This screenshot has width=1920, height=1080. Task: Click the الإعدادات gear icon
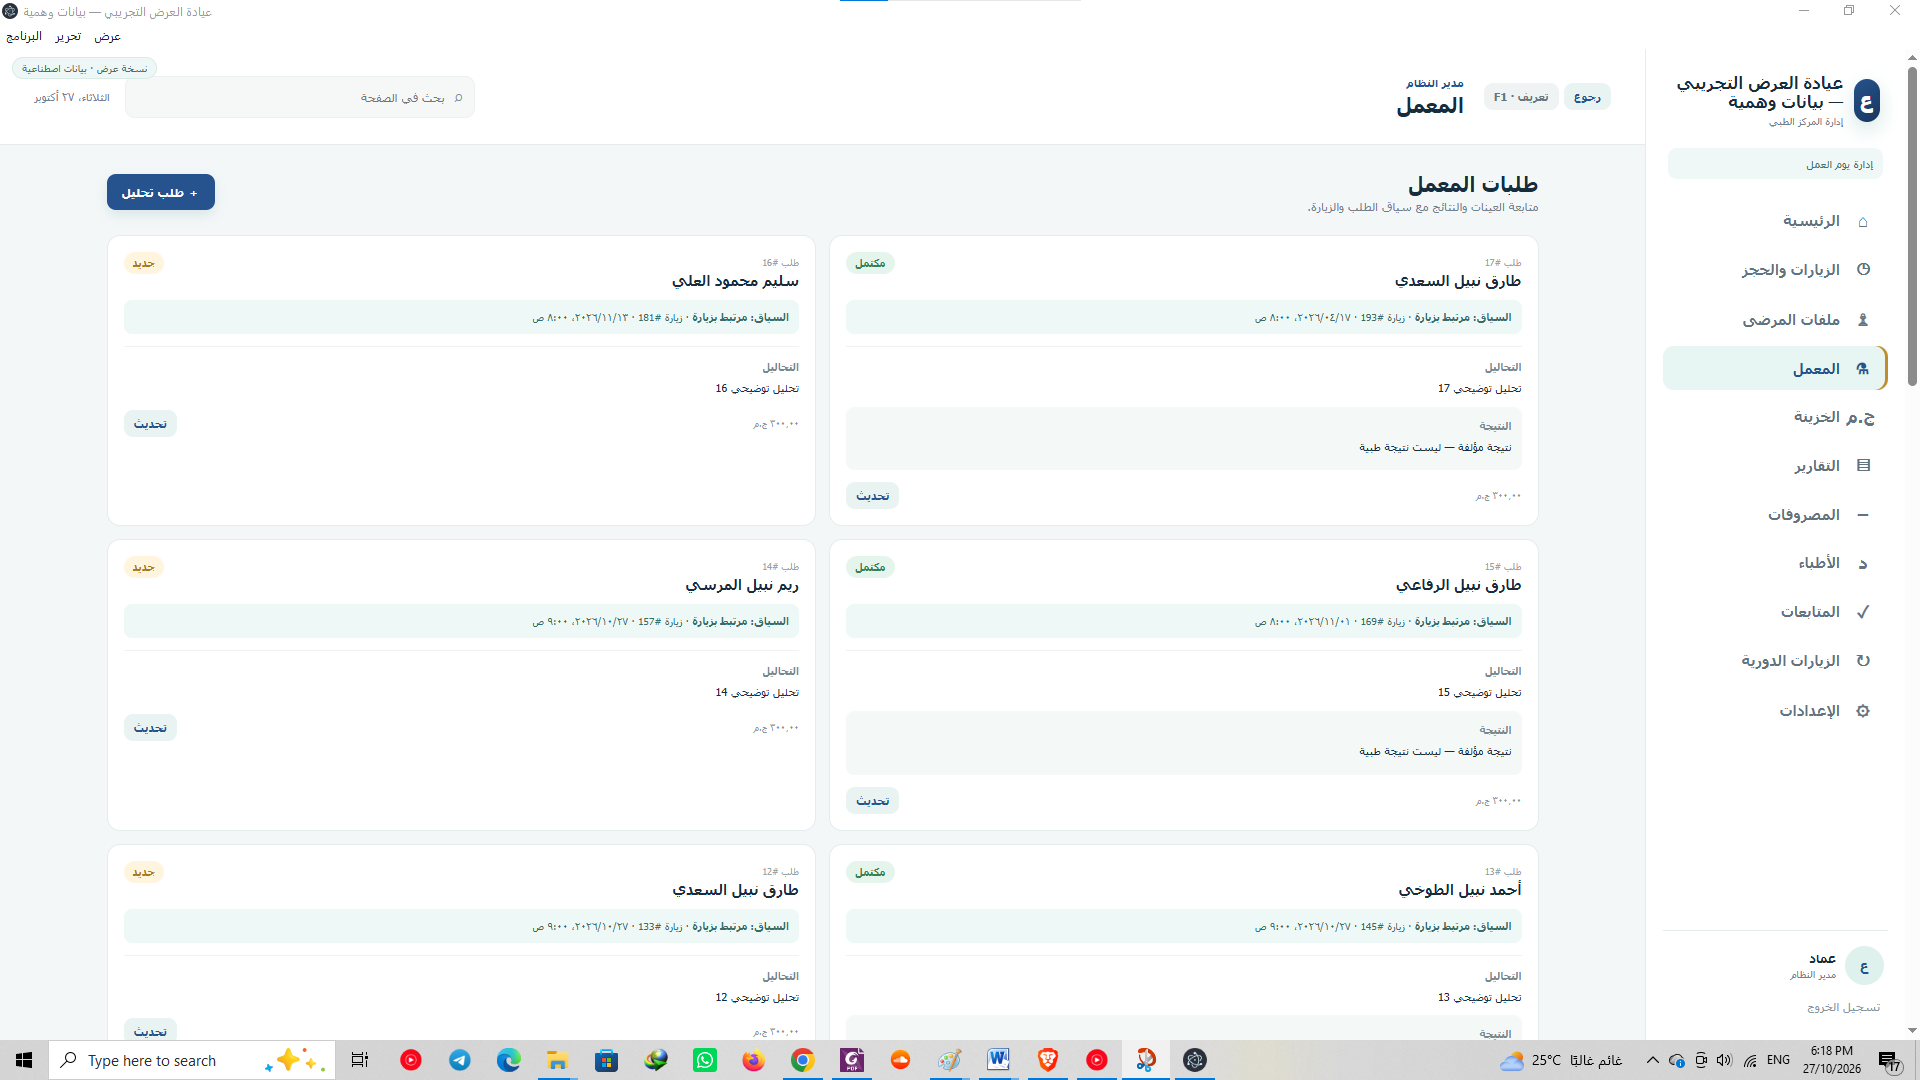(1863, 710)
